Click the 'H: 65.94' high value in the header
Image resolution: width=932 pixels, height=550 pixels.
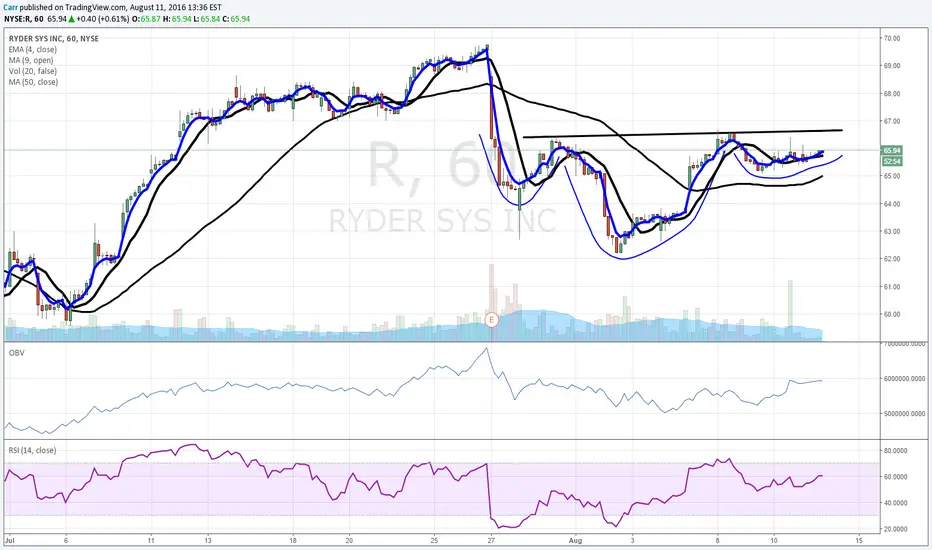pos(177,19)
